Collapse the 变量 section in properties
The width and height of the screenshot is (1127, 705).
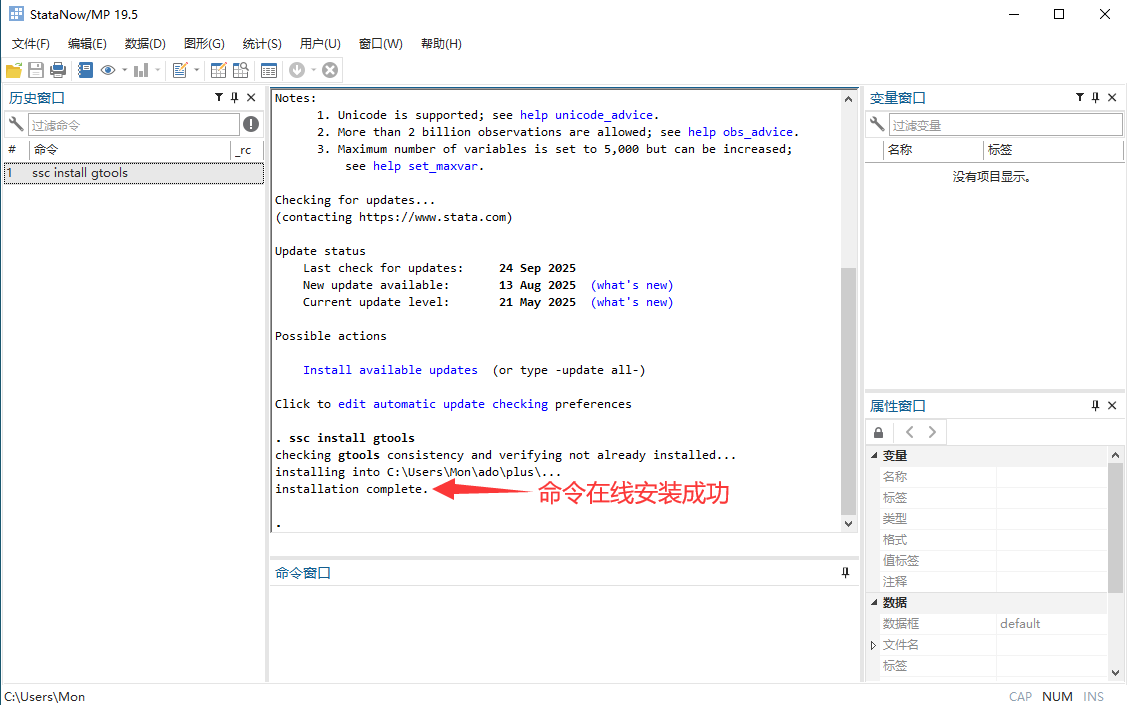pos(874,456)
